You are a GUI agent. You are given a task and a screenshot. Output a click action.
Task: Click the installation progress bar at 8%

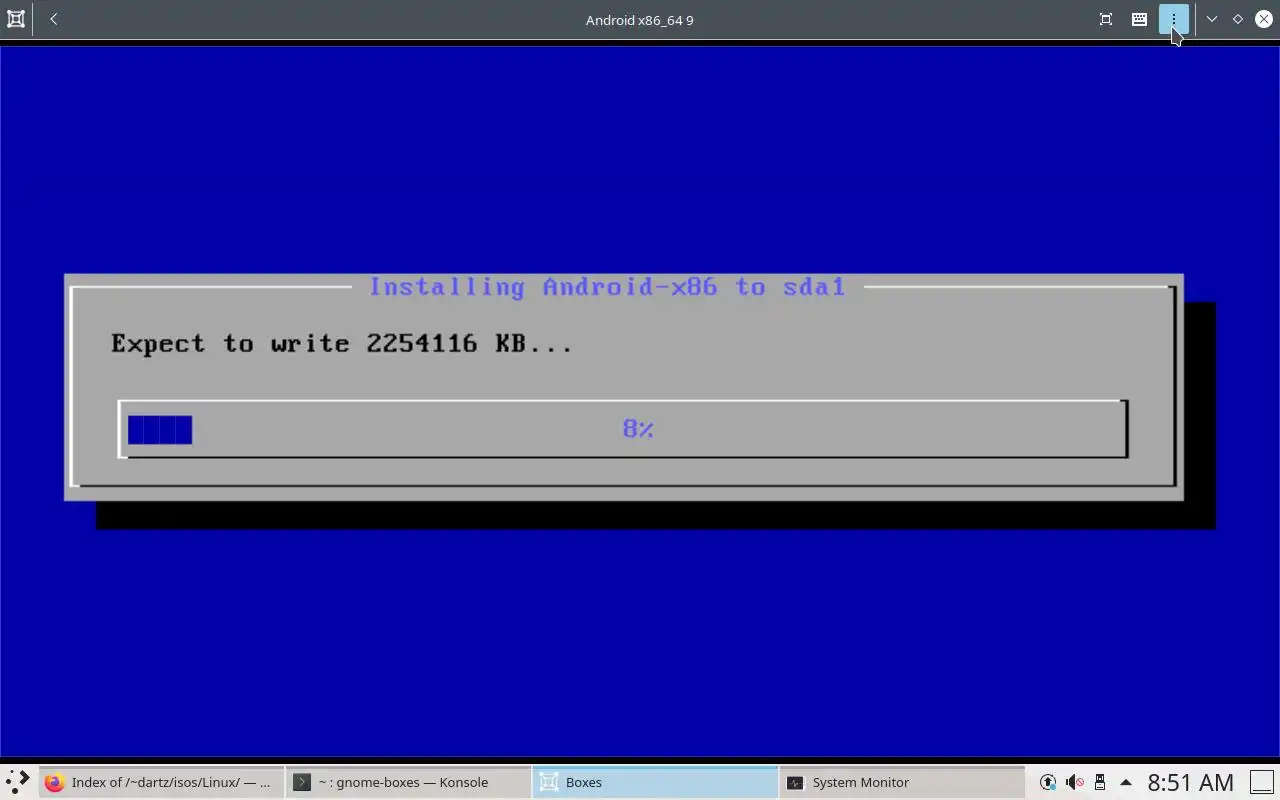(x=623, y=429)
